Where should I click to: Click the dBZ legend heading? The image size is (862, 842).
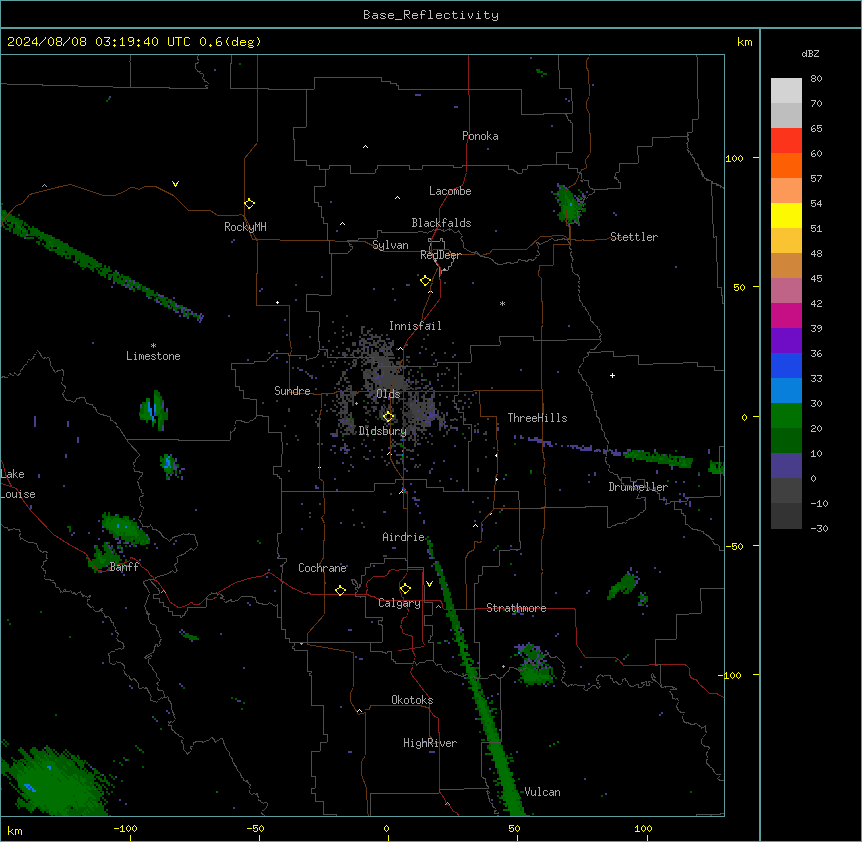(x=810, y=53)
